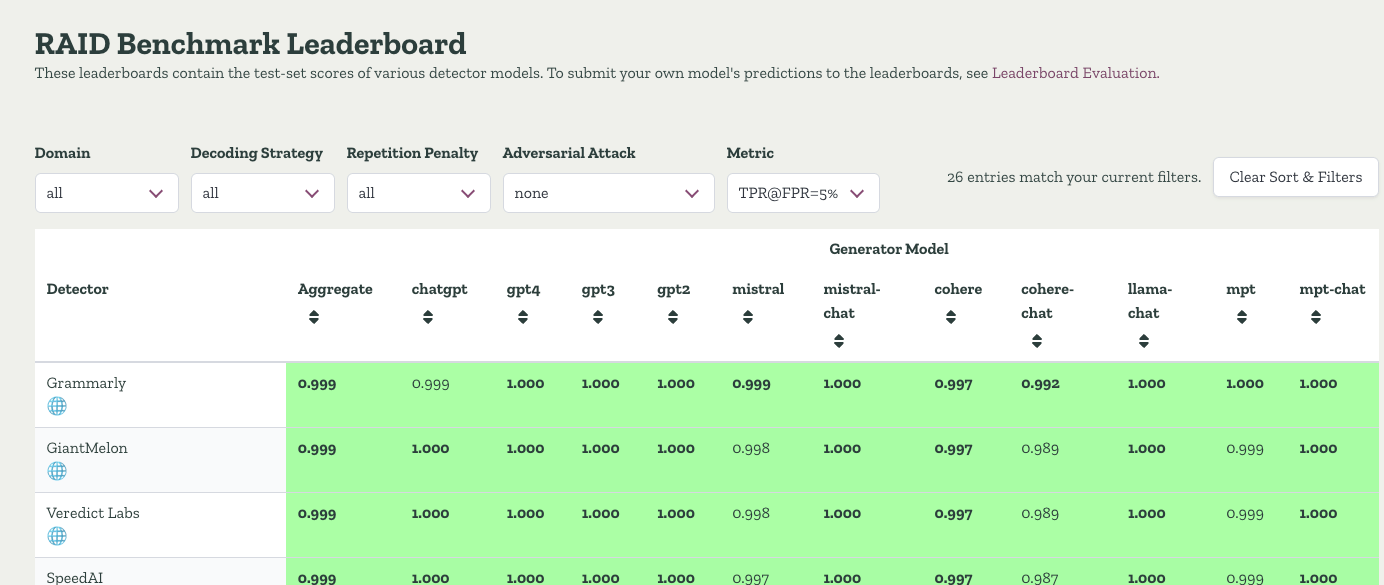Toggle sort order for the chatgpt column
Viewport: 1384px width, 585px height.
tap(427, 317)
